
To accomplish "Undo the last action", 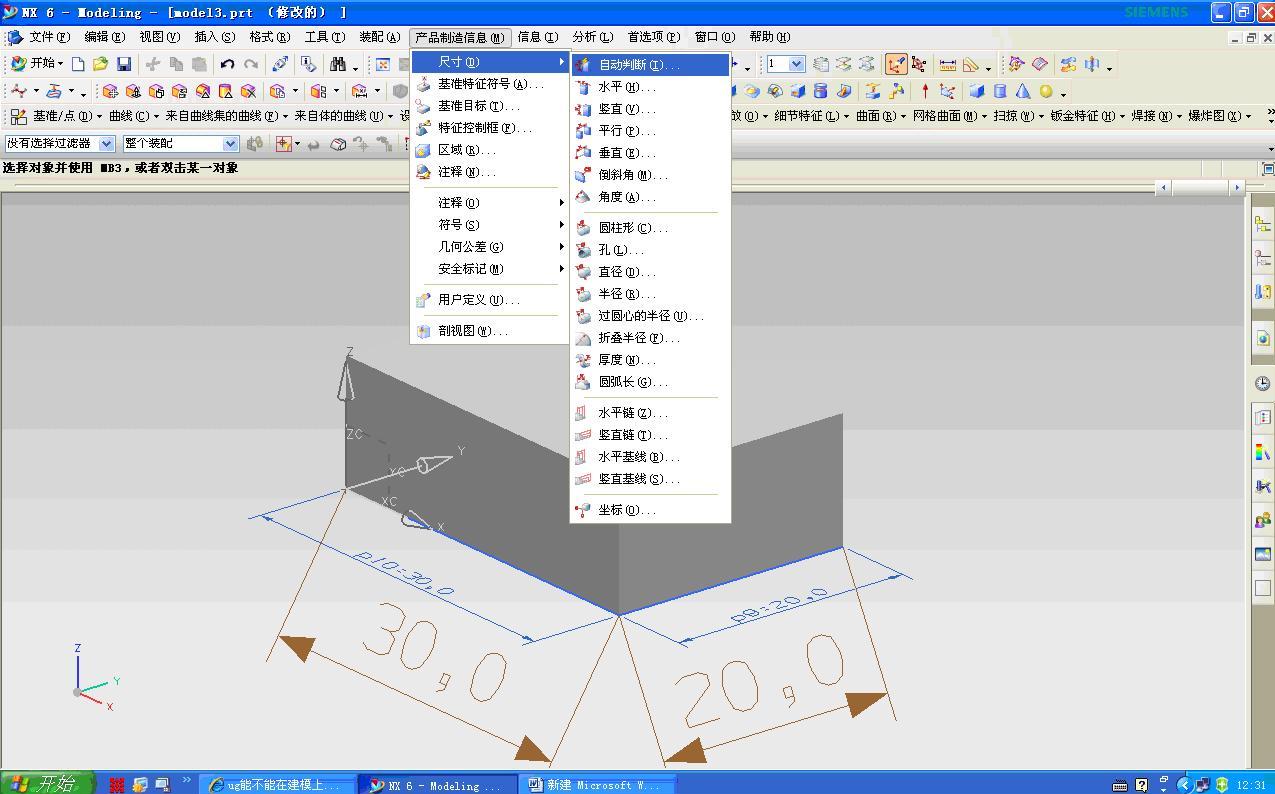I will tap(227, 64).
